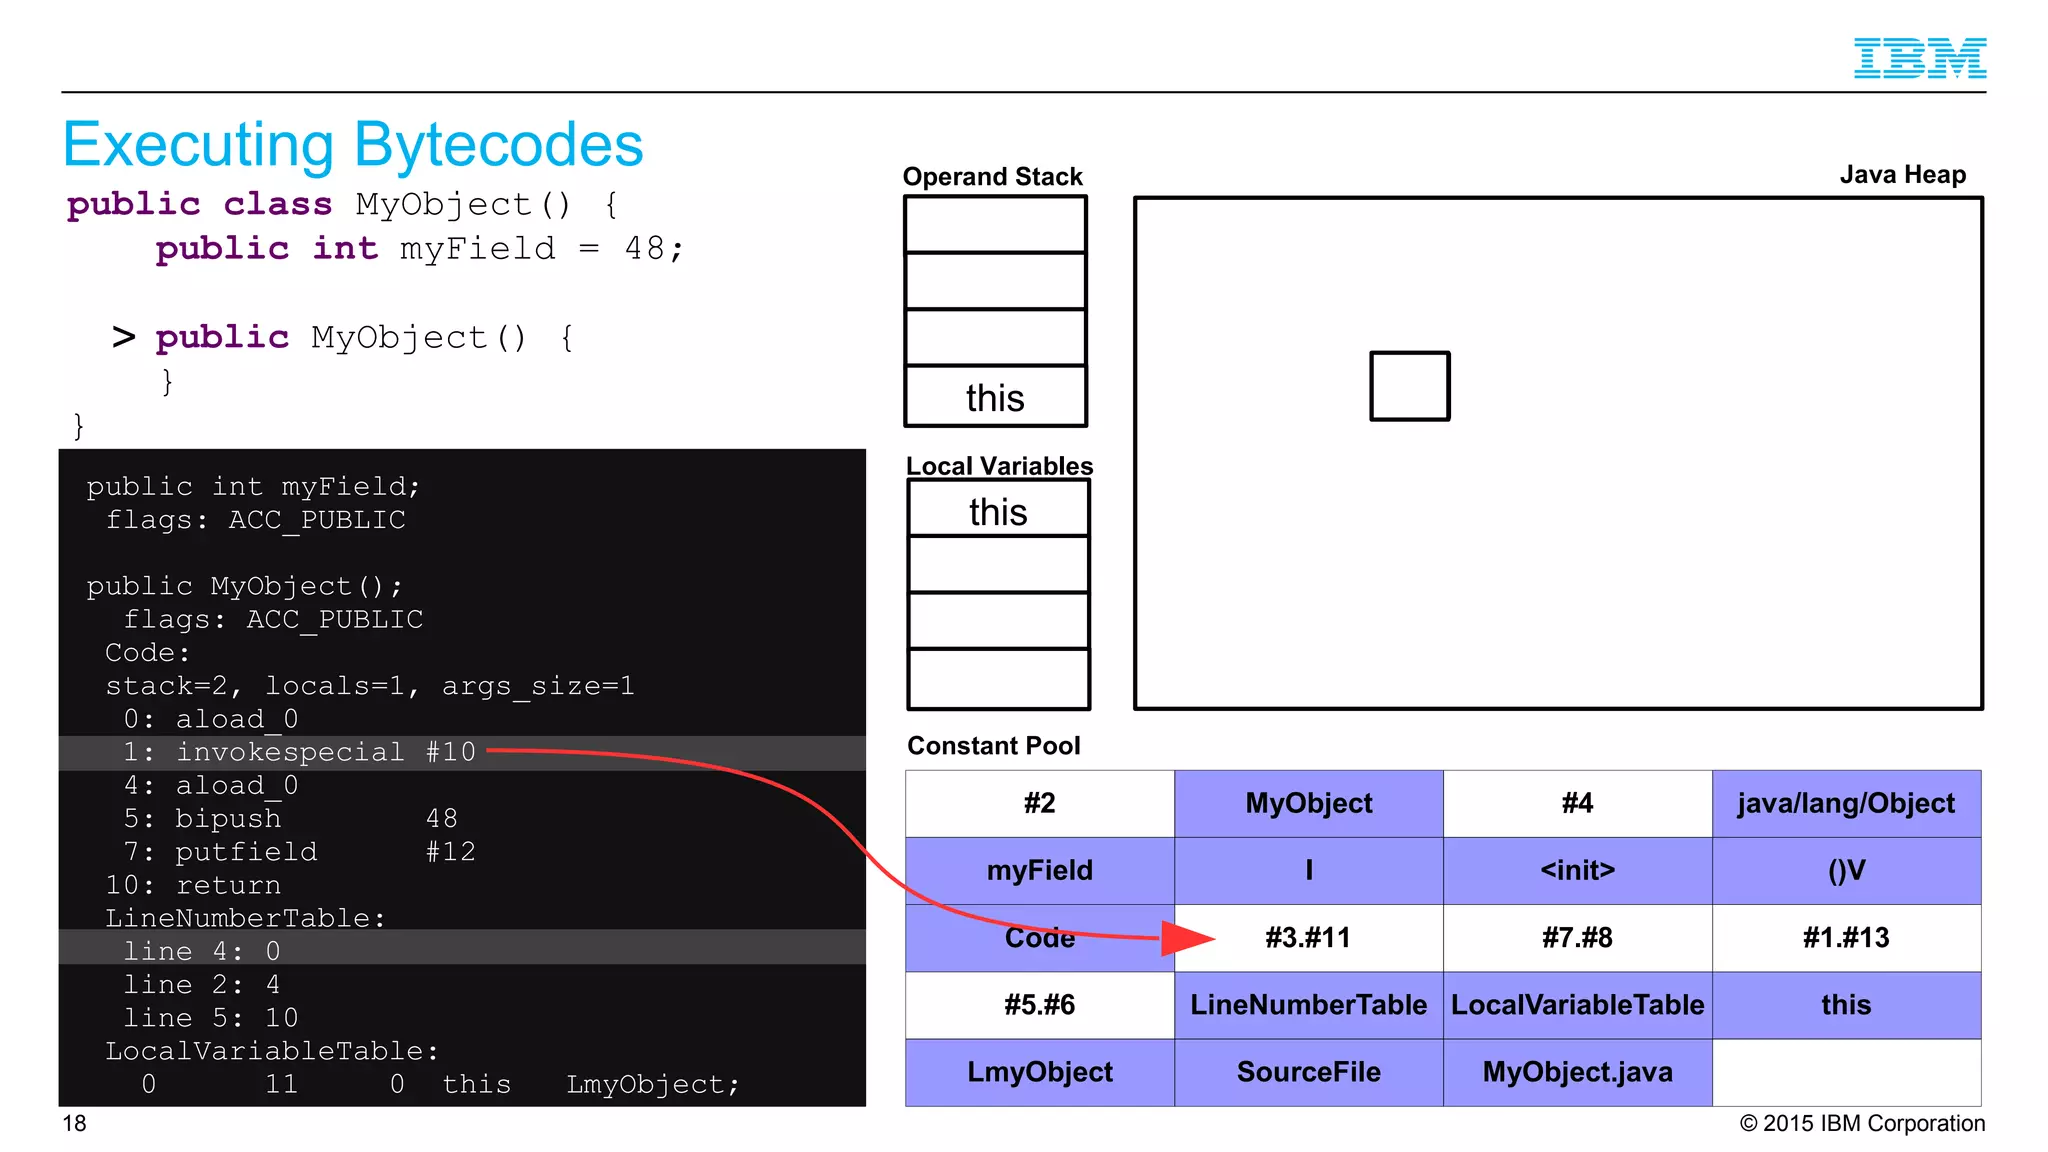Click the 'LmyObject;' local variable table entry
The width and height of the screenshot is (2048, 1152).
click(653, 1085)
